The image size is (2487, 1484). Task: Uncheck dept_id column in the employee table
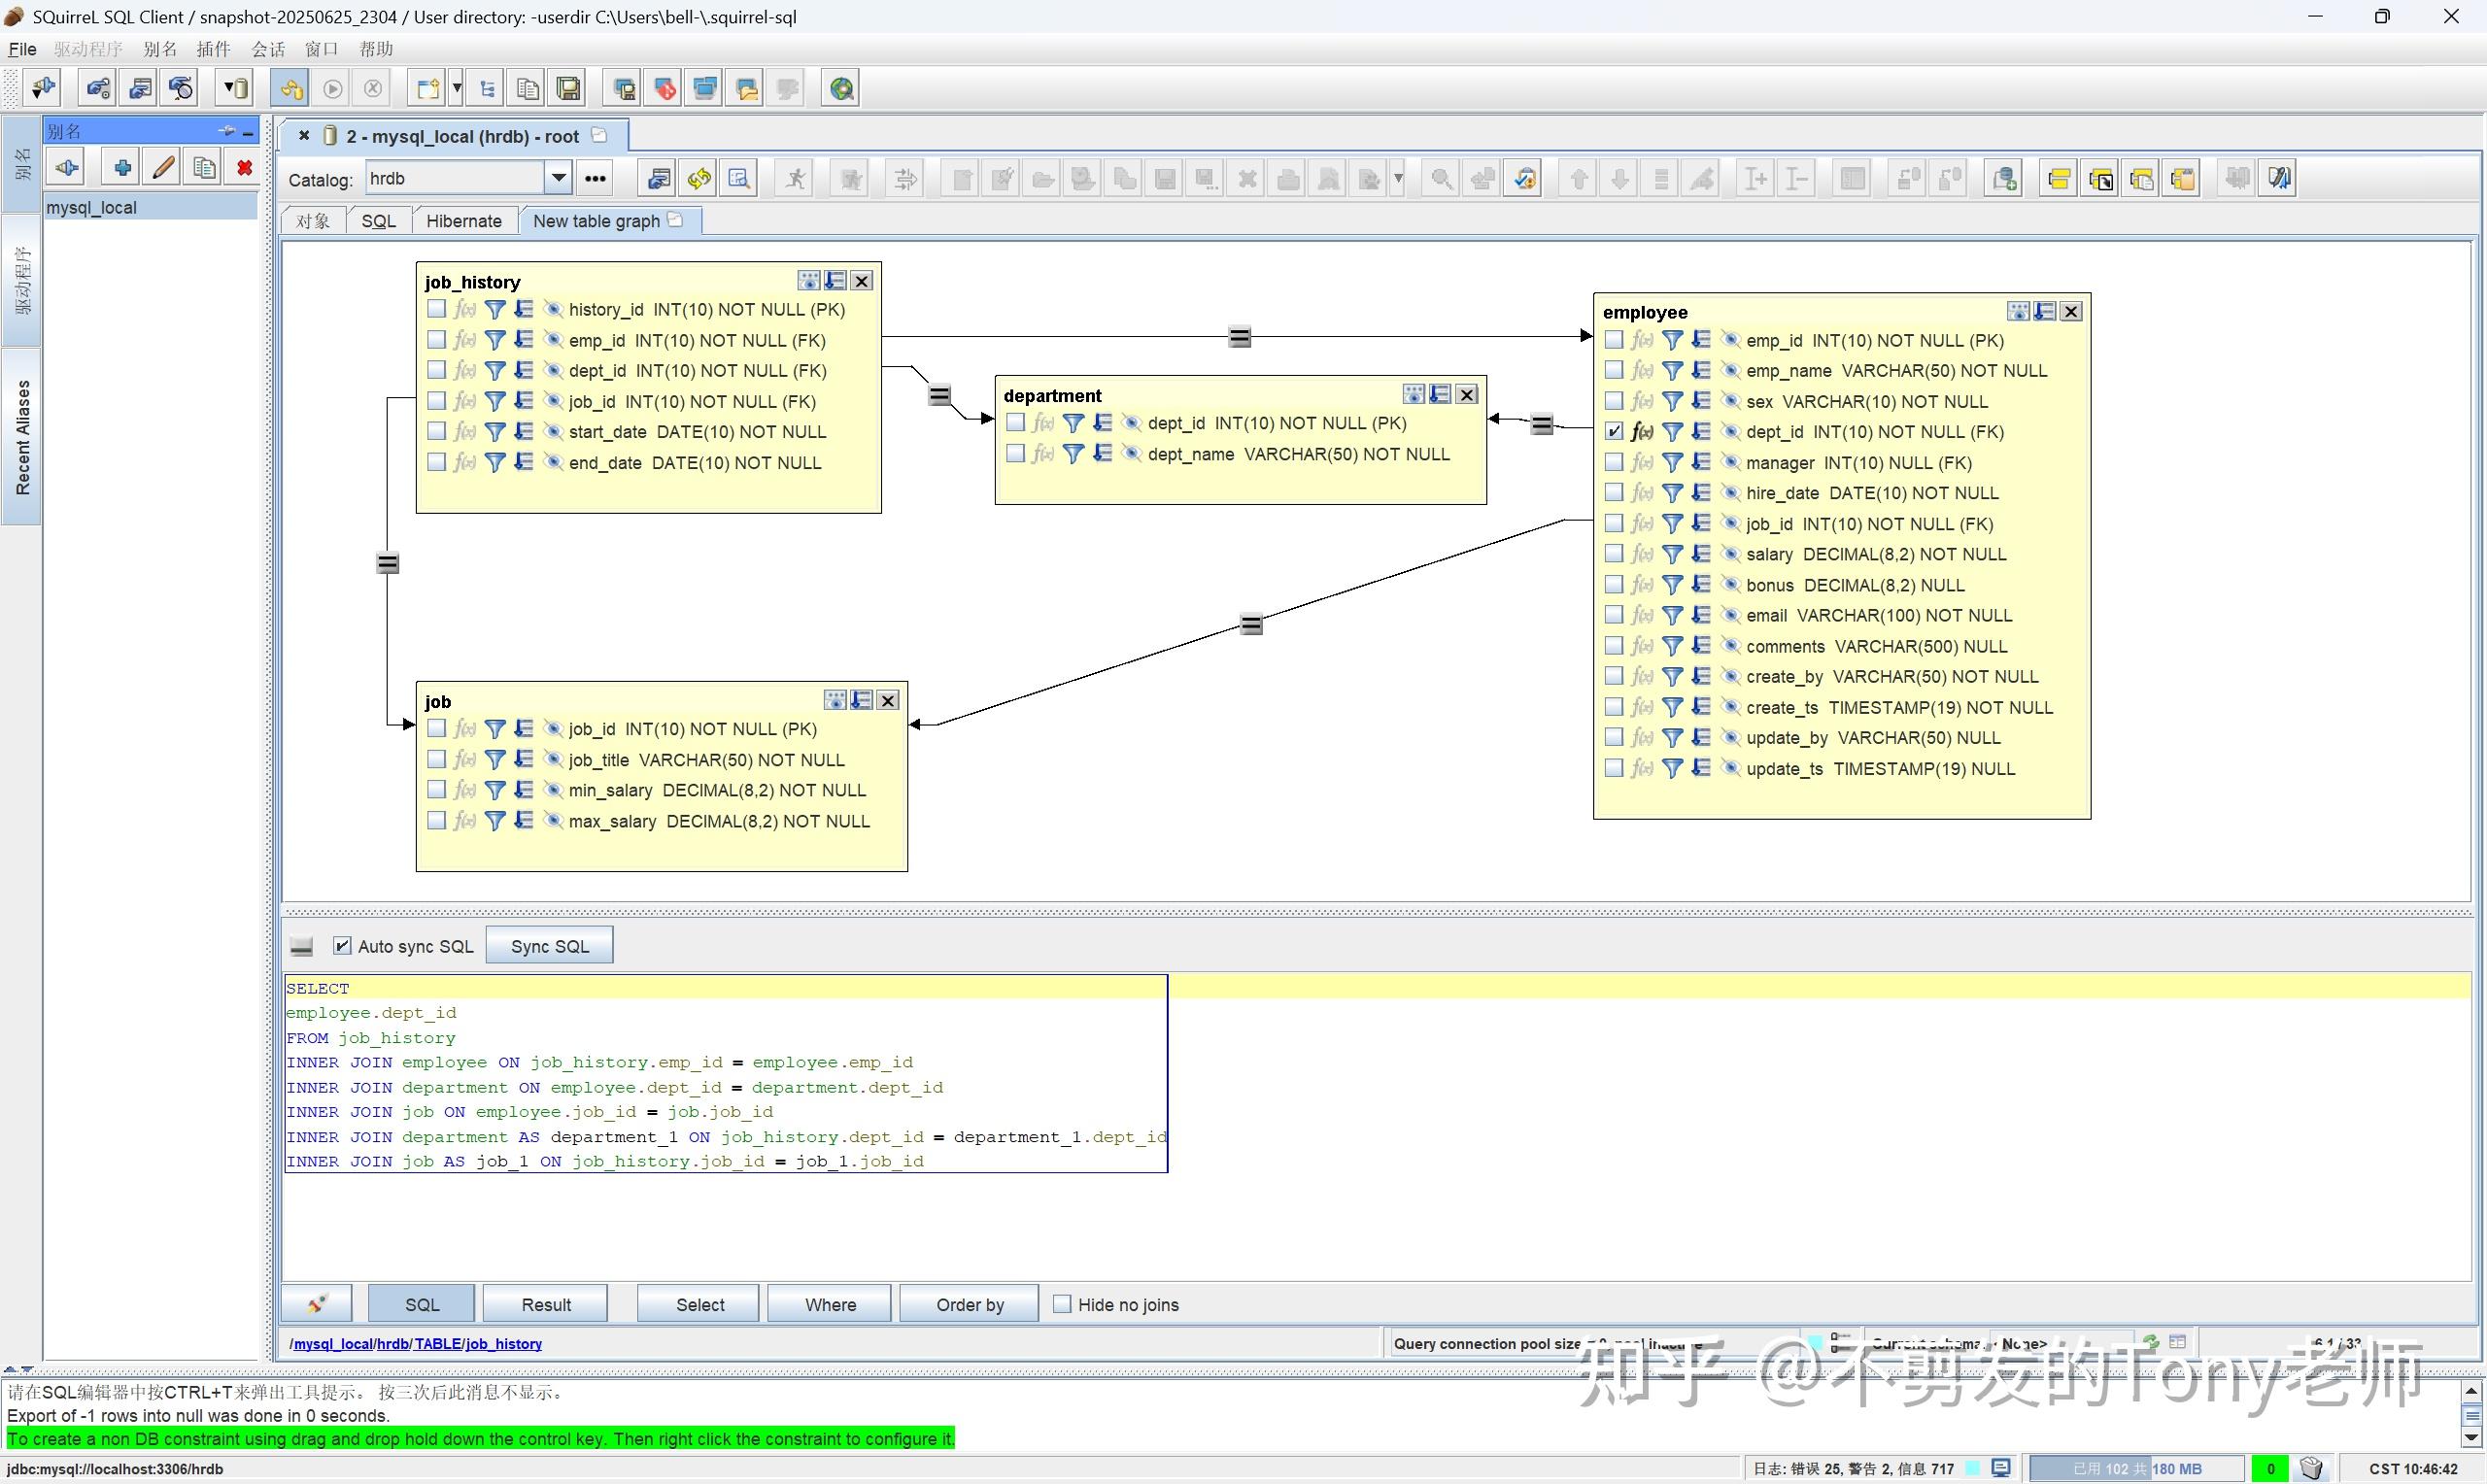(x=1613, y=431)
